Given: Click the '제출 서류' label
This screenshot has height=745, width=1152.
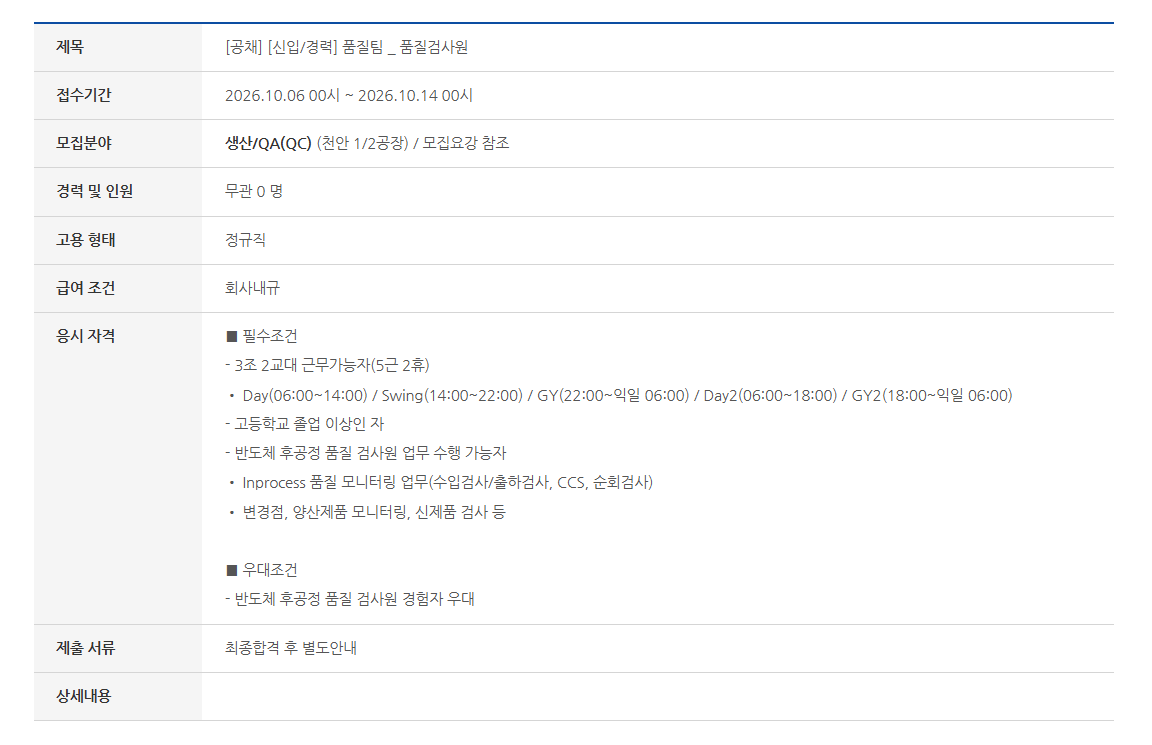Looking at the screenshot, I should pyautogui.click(x=86, y=648).
